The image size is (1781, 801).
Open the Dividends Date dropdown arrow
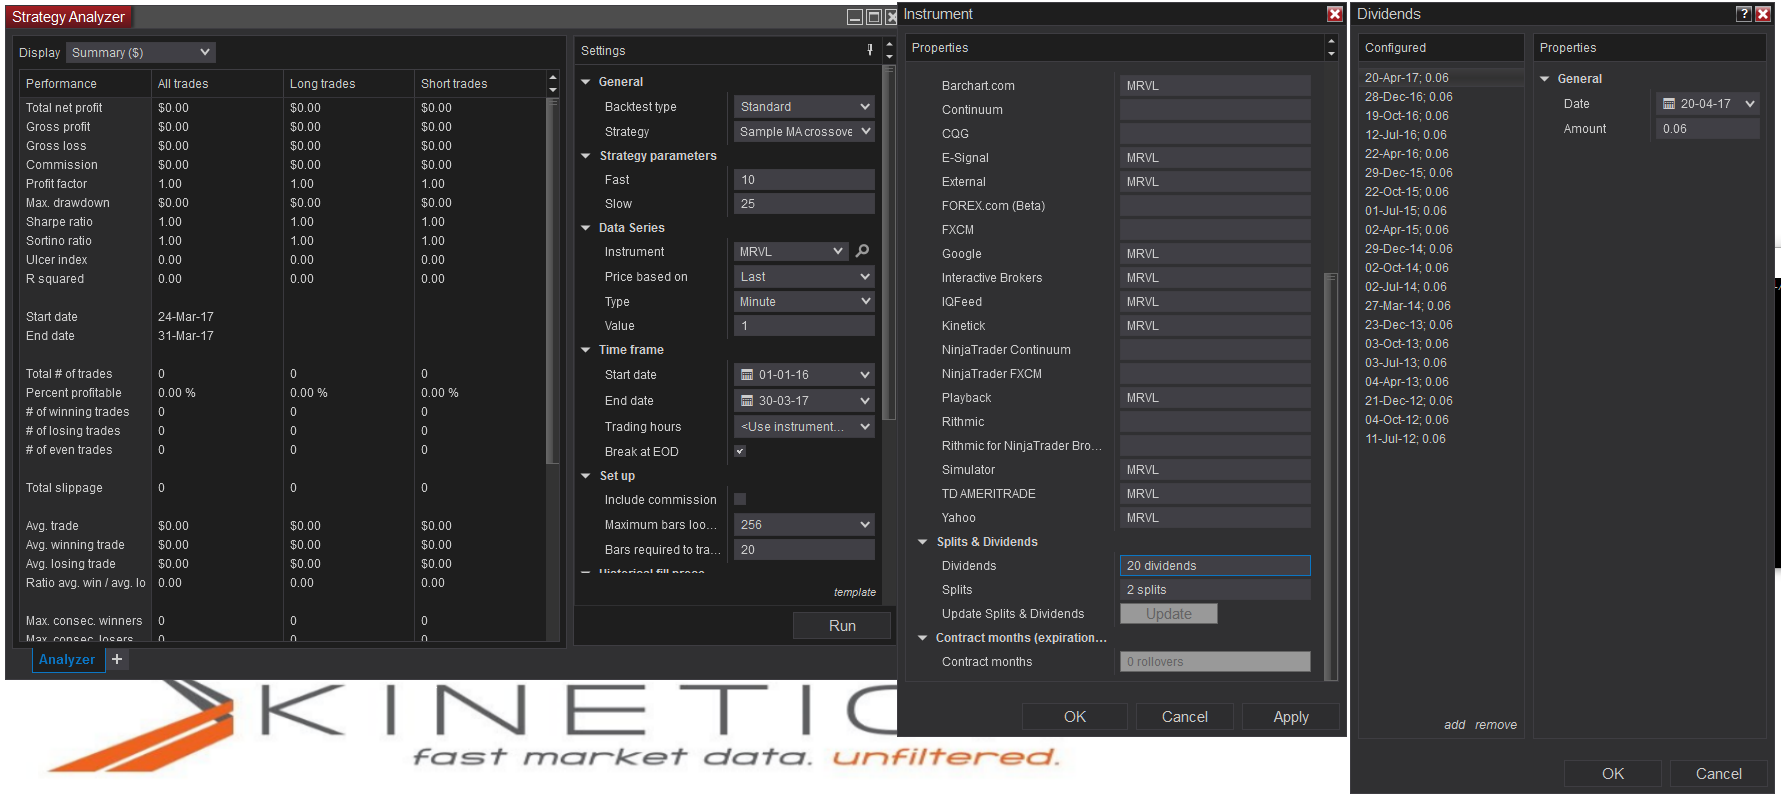click(1750, 104)
